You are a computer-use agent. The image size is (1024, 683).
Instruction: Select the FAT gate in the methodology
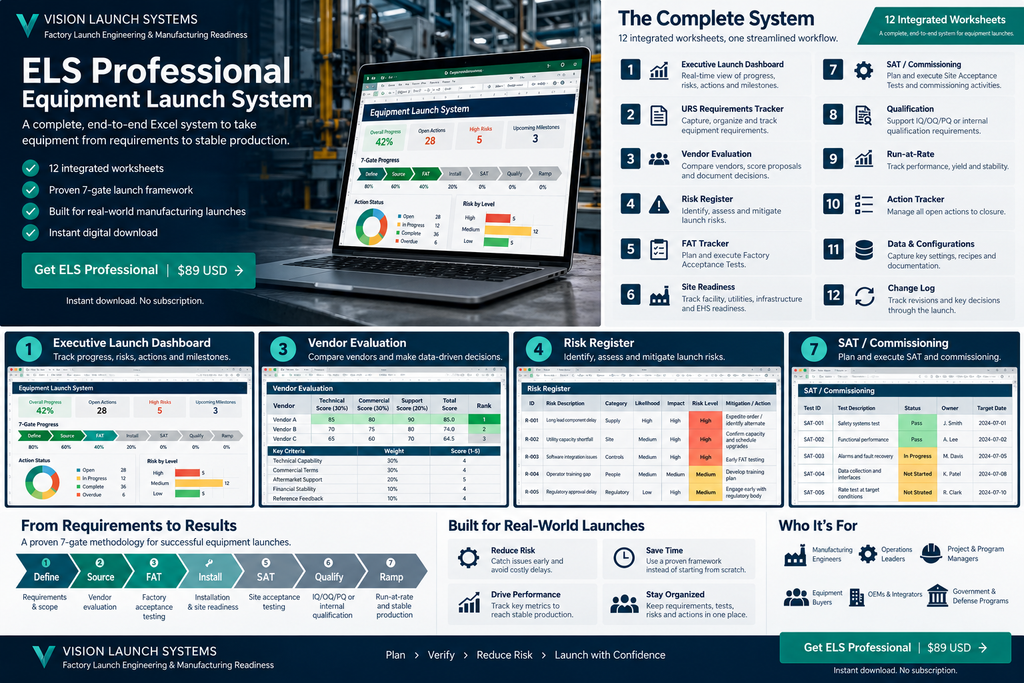click(154, 571)
